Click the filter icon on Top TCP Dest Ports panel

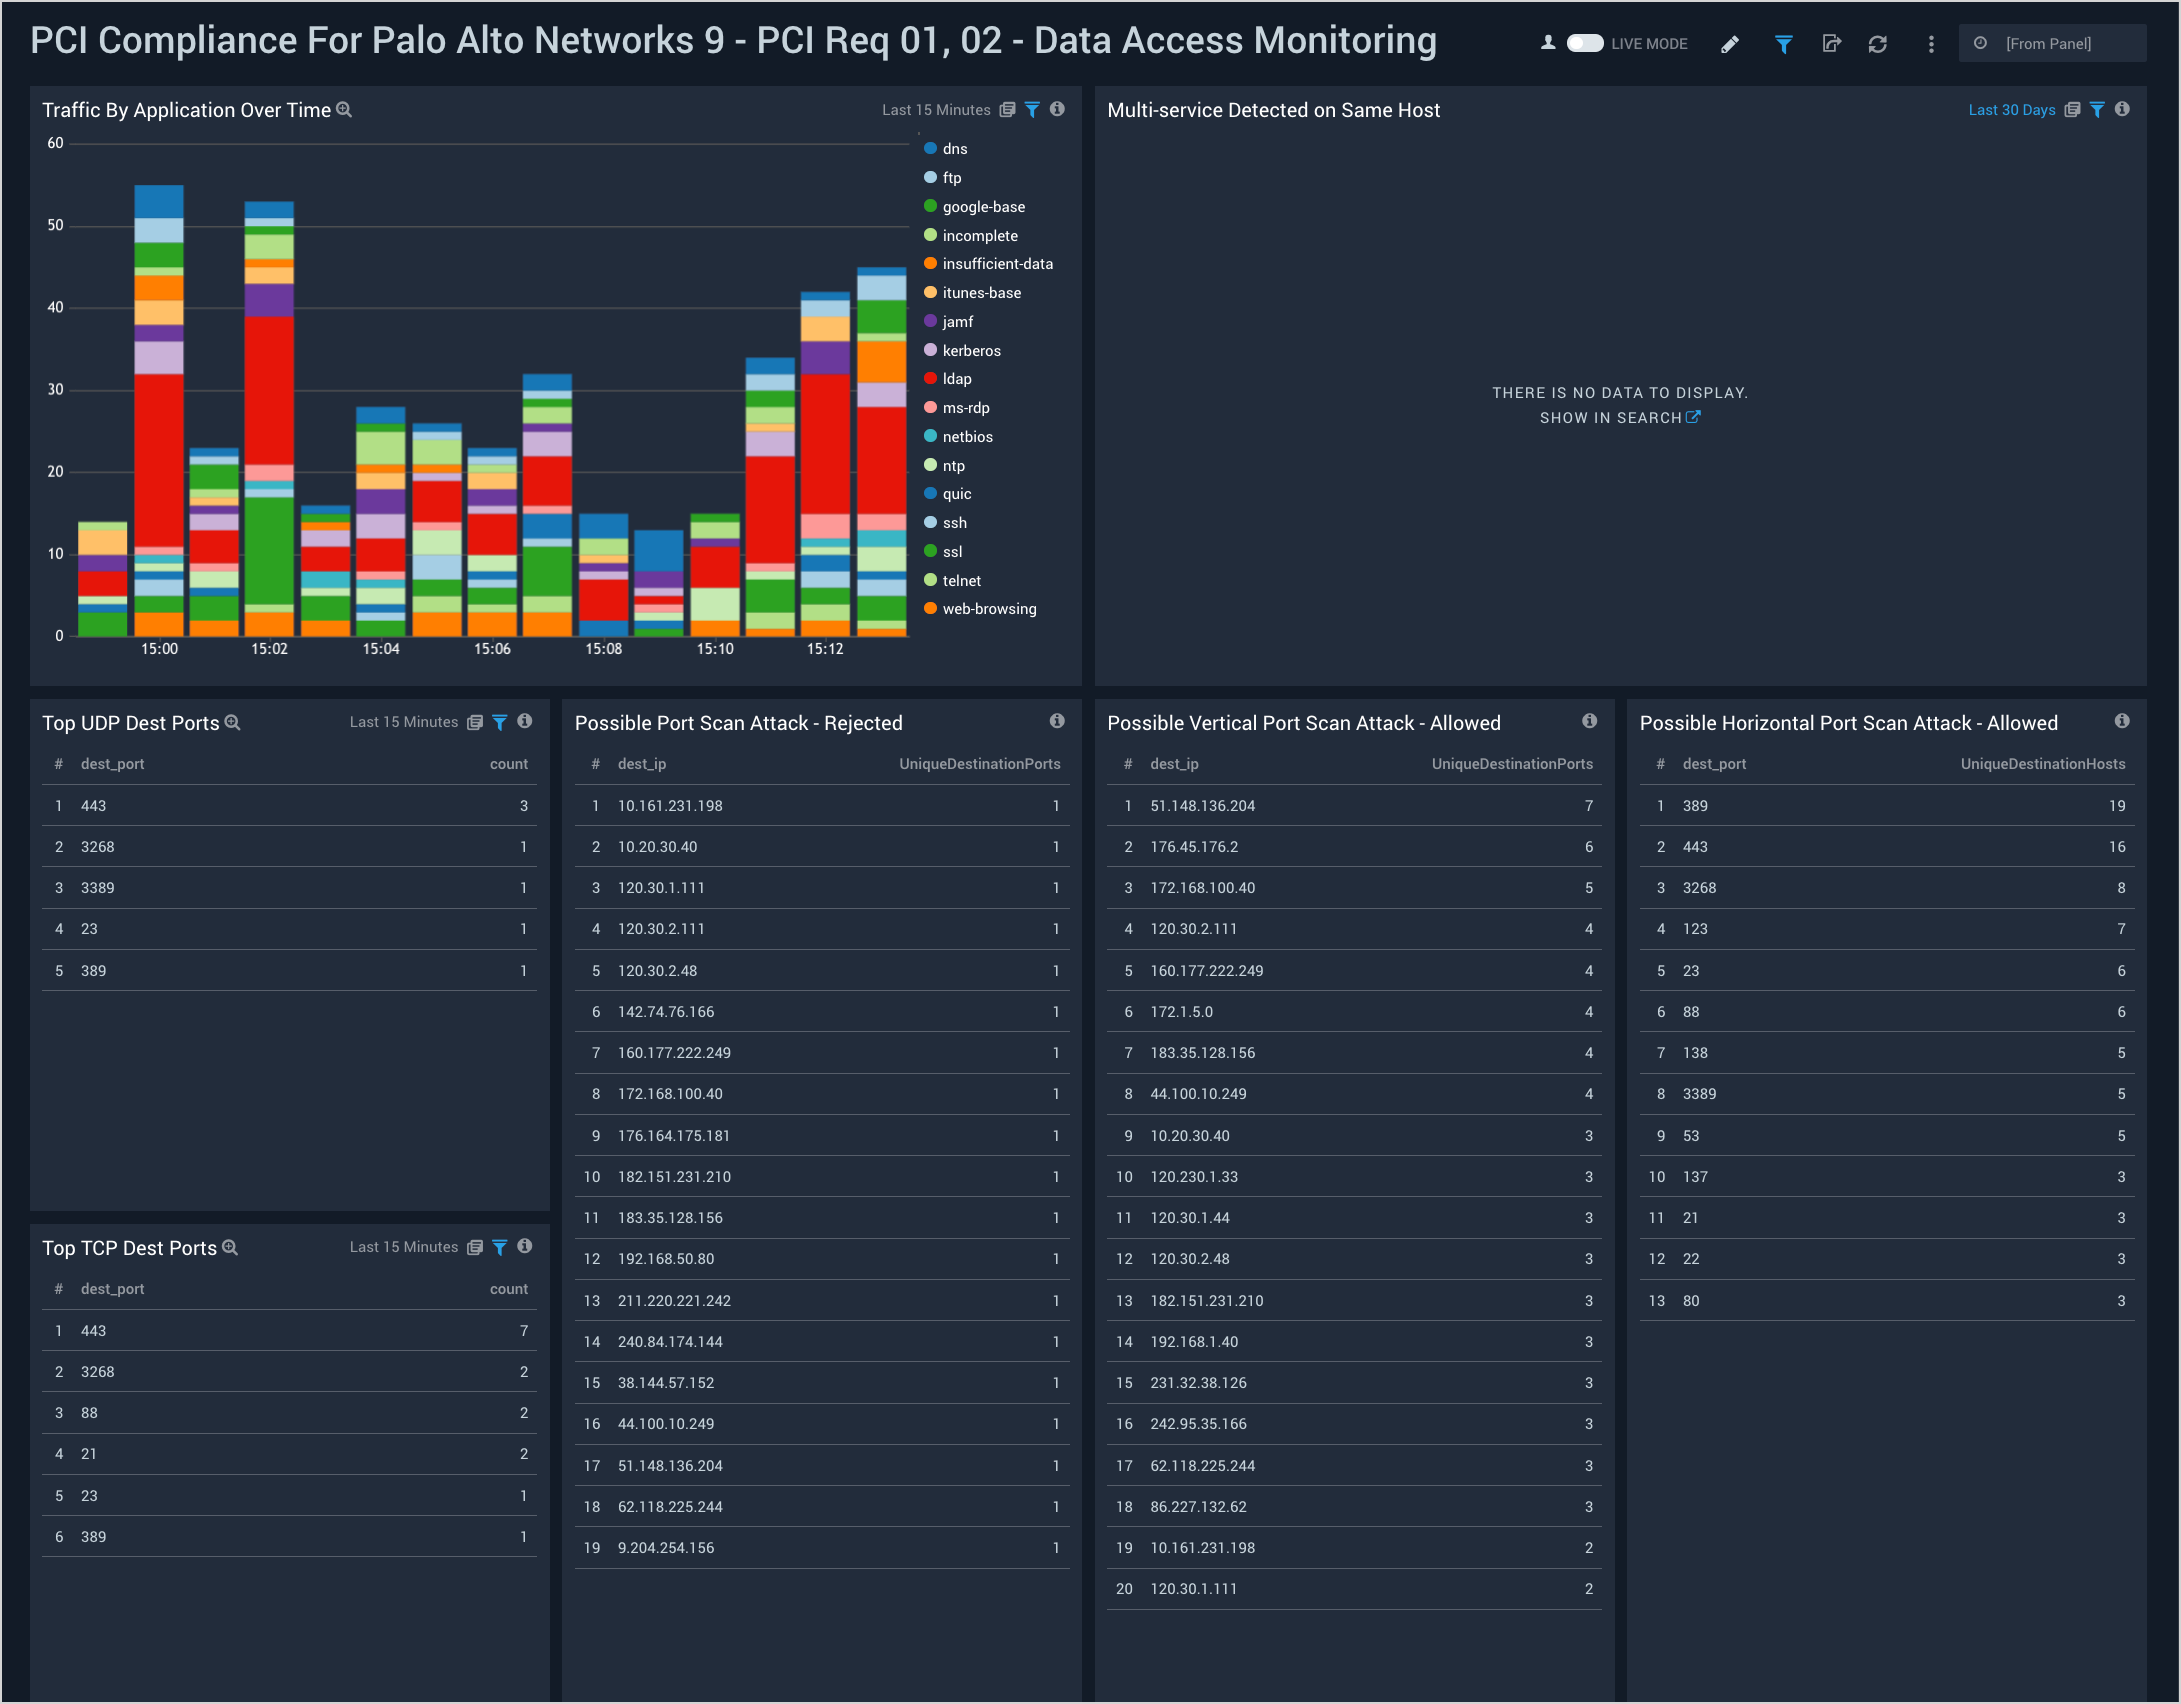point(500,1247)
